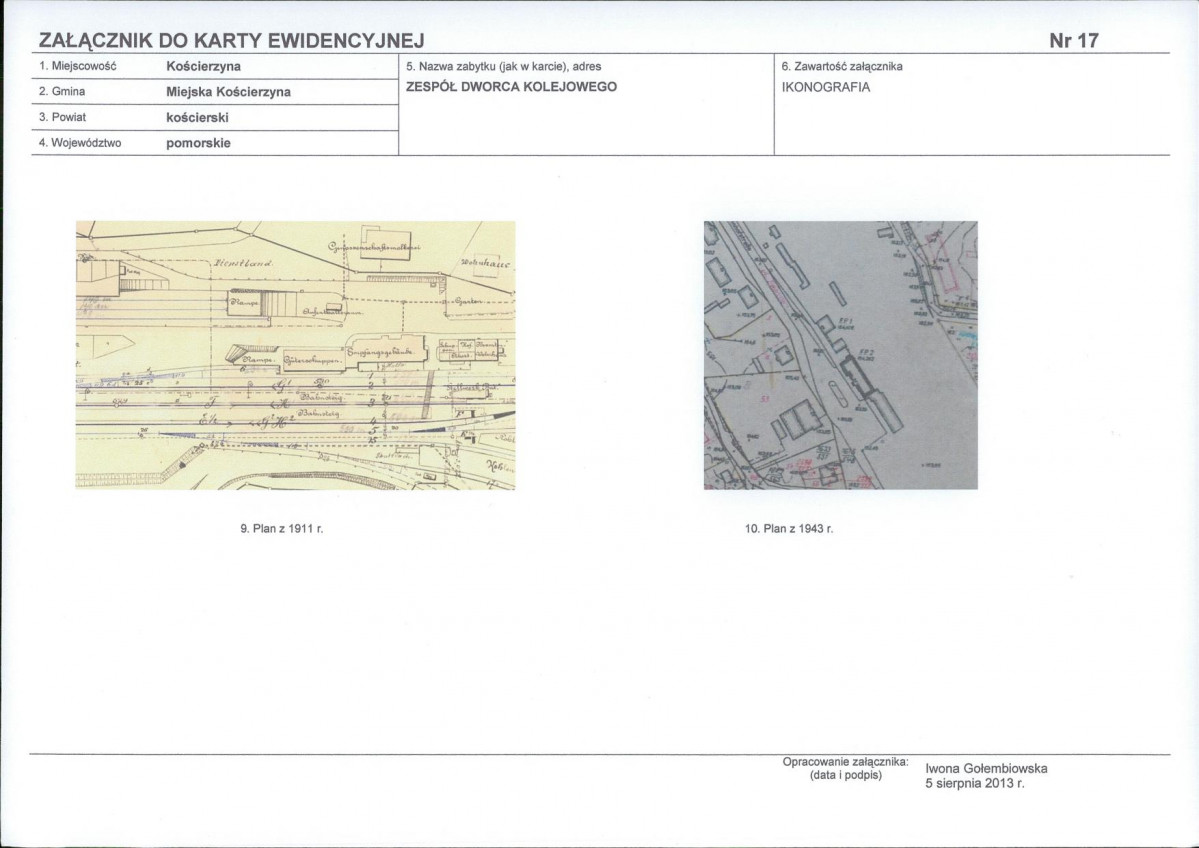Select the monument name "ZESPÓŁ DWORCA KOLEJOWEGO"
The image size is (1199, 848).
[511, 87]
